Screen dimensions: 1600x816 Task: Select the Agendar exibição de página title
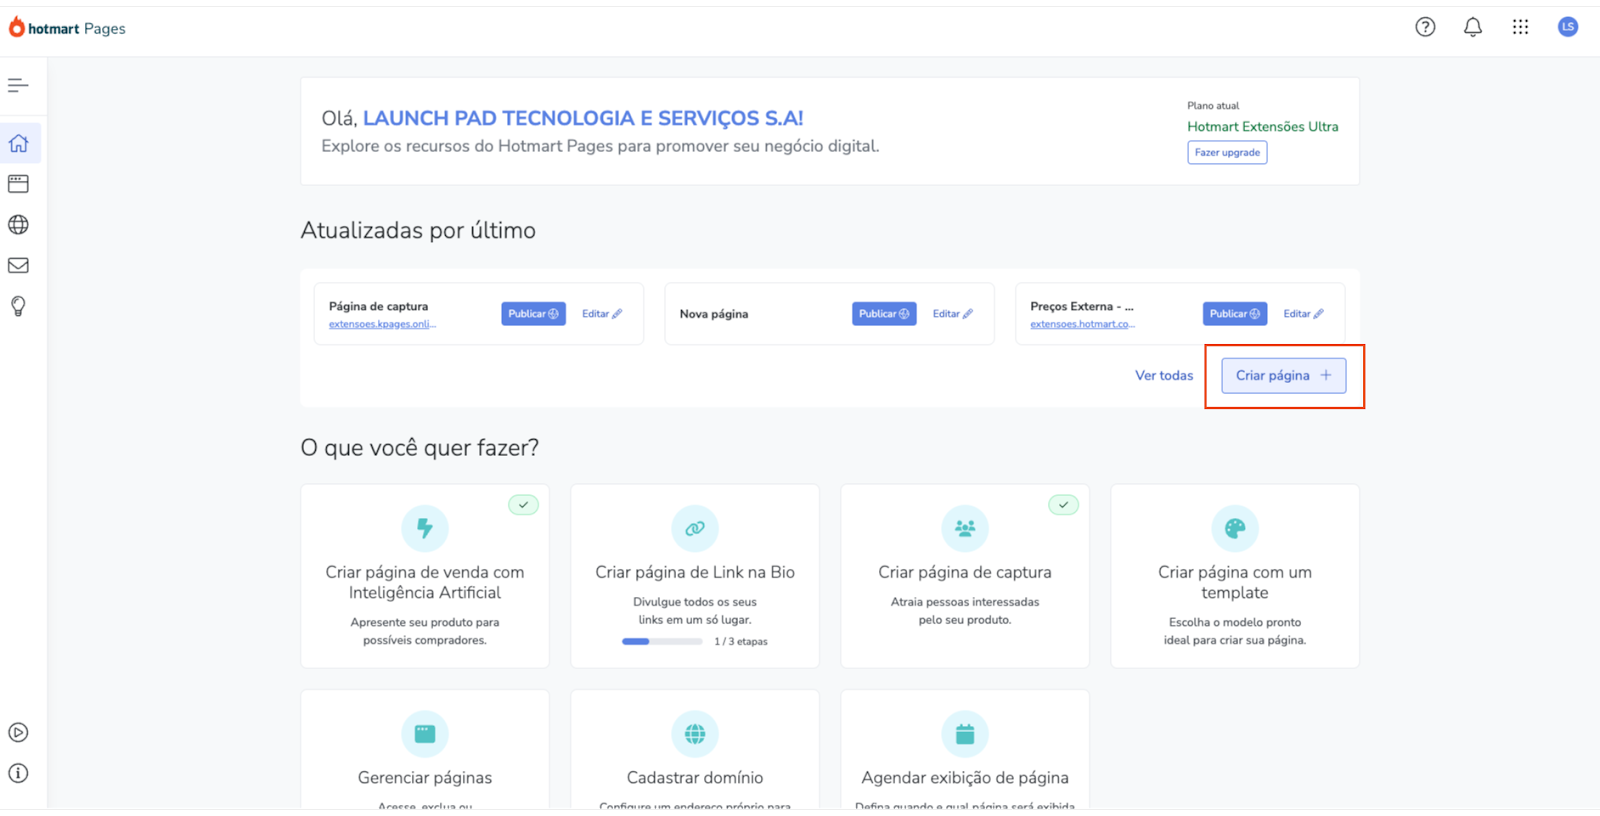(965, 778)
